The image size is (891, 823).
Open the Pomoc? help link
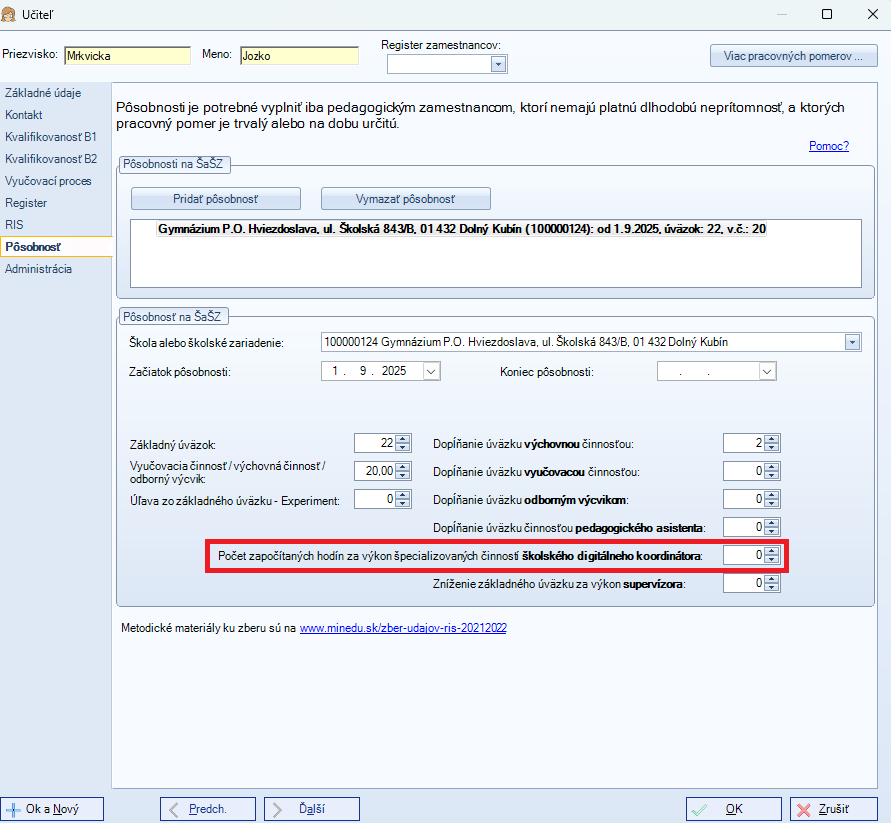click(x=828, y=146)
